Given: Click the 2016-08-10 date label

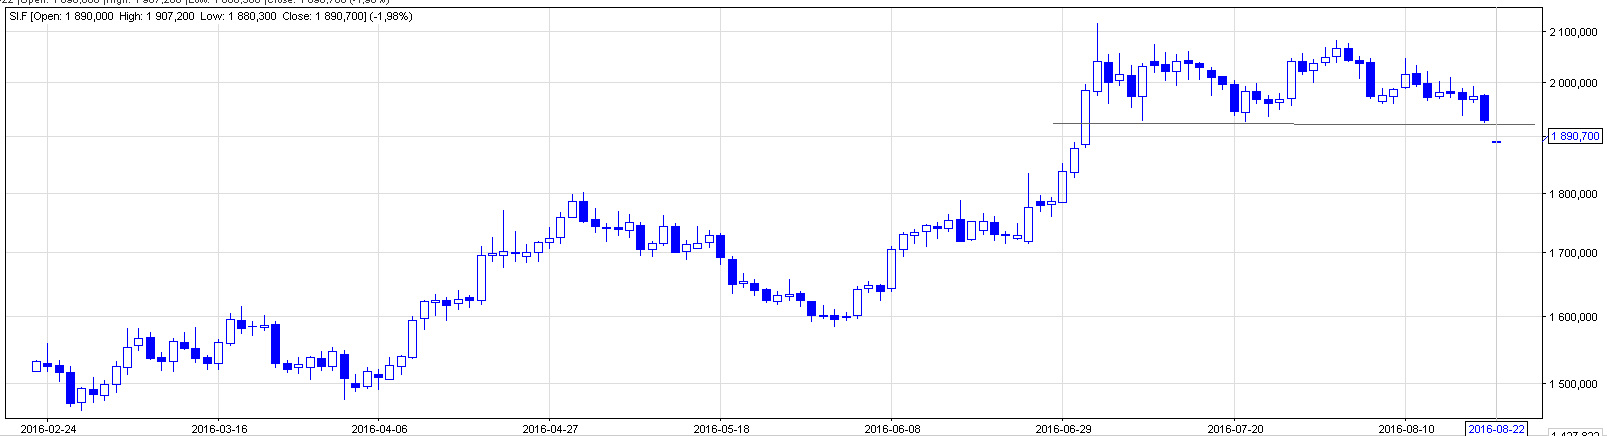Looking at the screenshot, I should tap(1406, 429).
